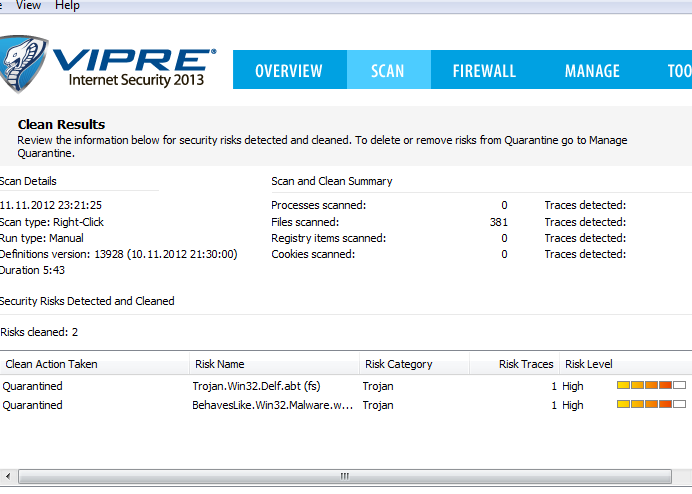
Task: Open the View menu
Action: [29, 6]
